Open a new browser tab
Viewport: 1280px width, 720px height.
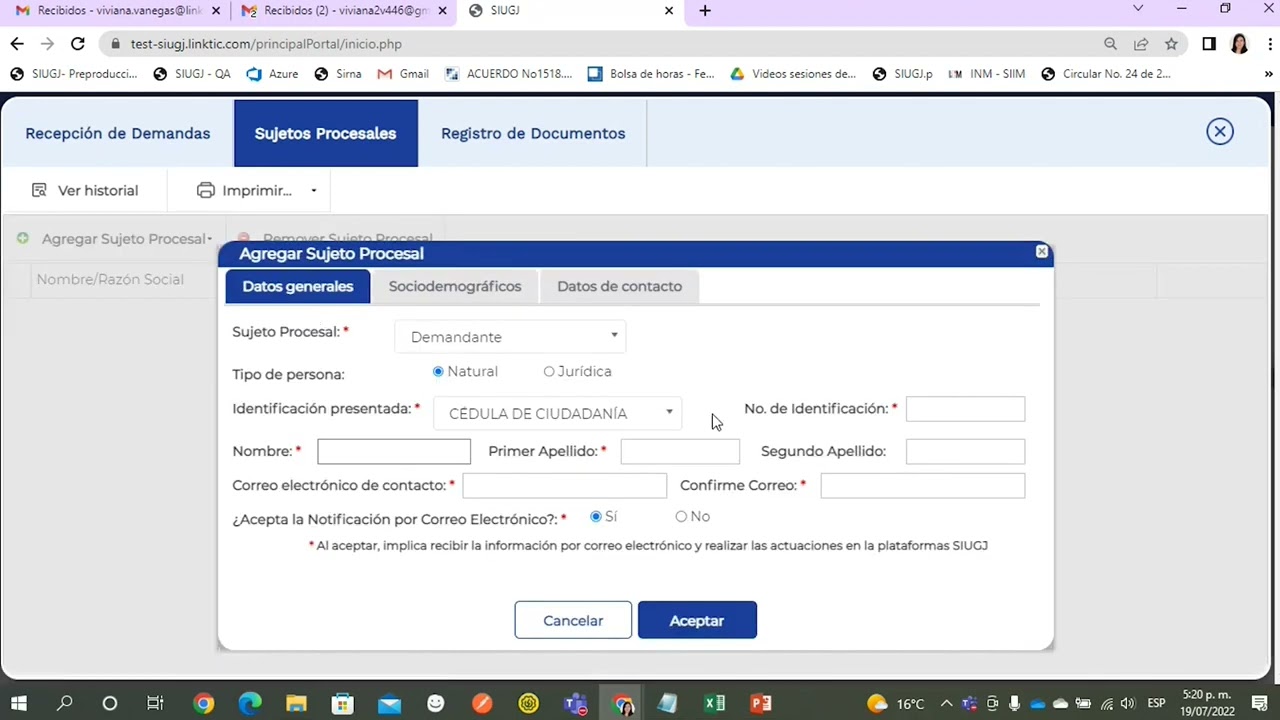pyautogui.click(x=705, y=11)
